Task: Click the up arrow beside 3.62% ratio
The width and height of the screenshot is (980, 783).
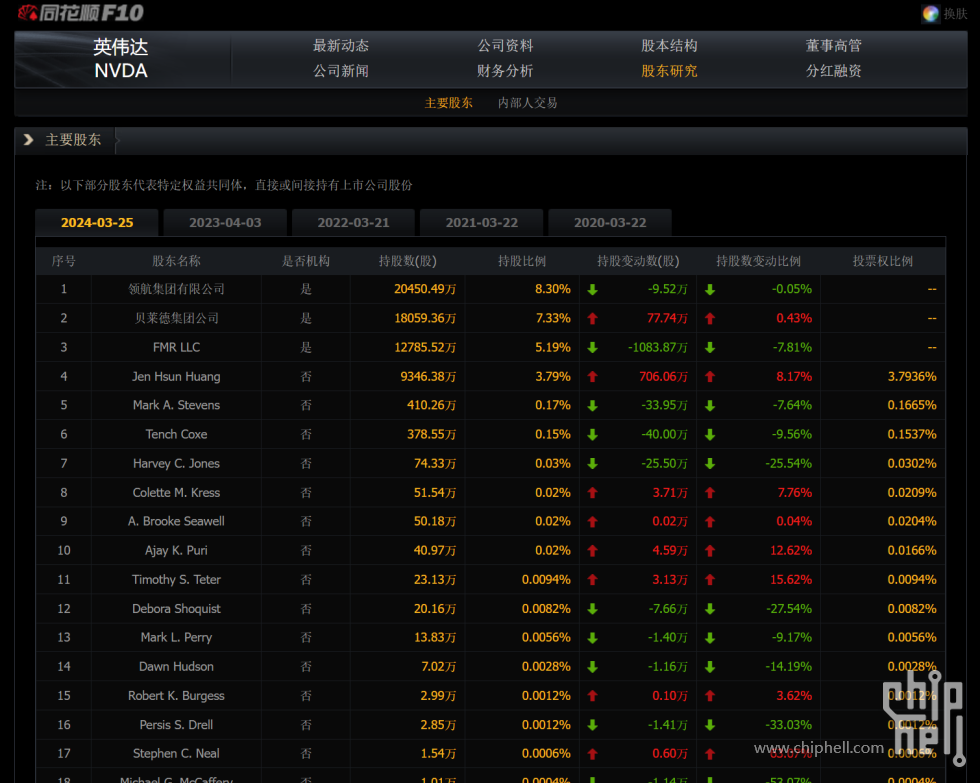Action: click(x=710, y=696)
